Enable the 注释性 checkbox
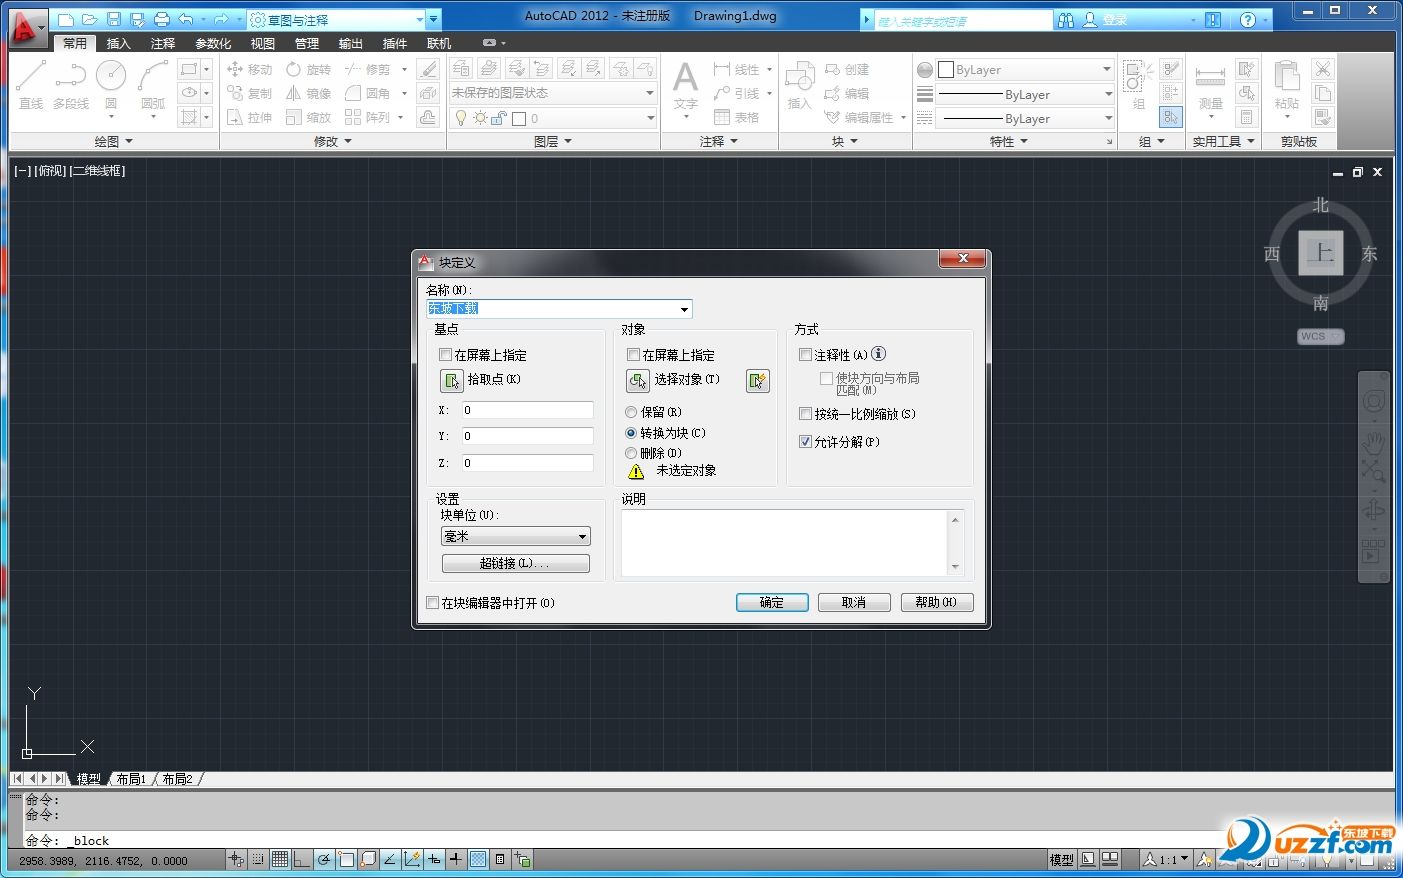 [x=806, y=354]
